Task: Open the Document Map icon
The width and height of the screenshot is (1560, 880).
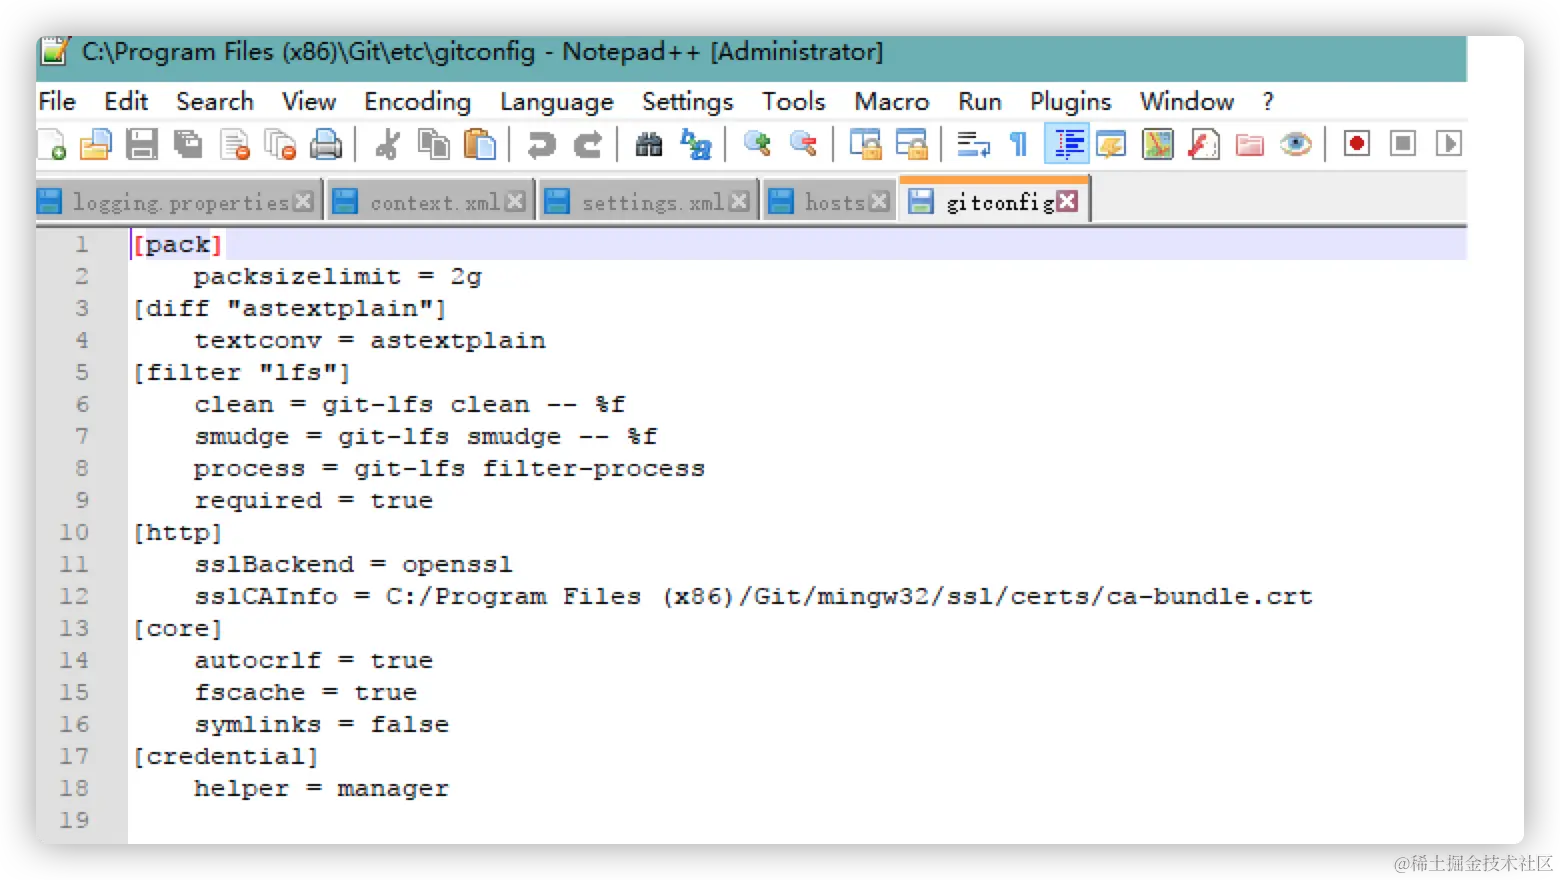Action: pyautogui.click(x=1158, y=145)
